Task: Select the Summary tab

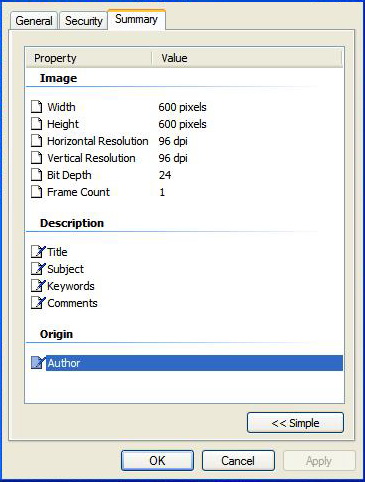Action: click(x=136, y=19)
